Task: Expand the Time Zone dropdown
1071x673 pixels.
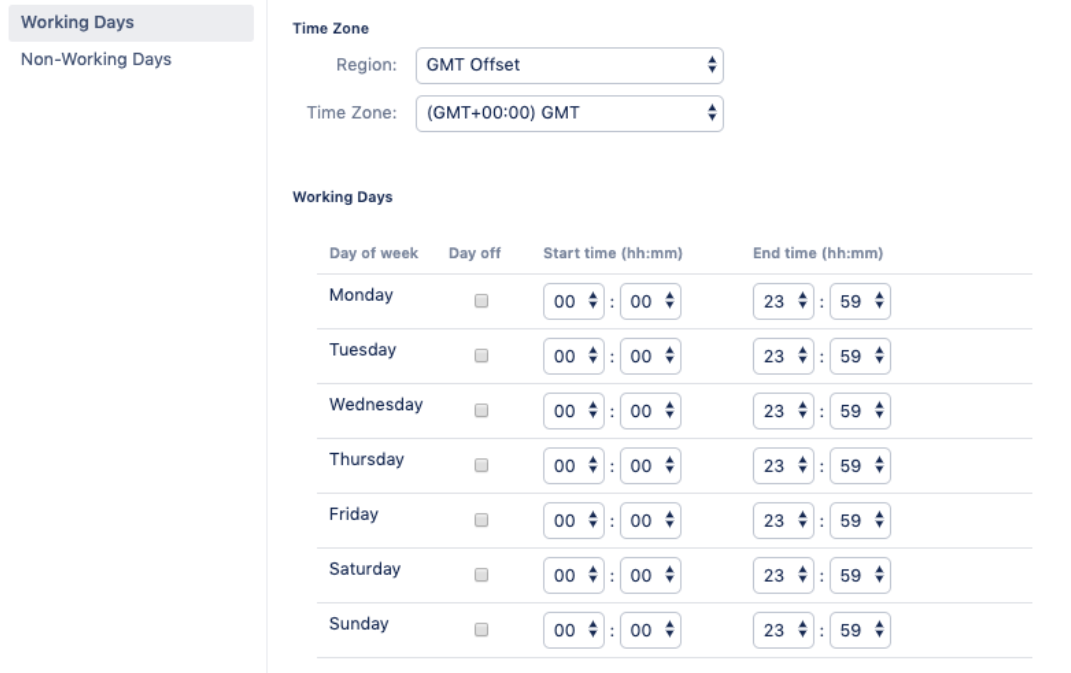Action: 568,114
